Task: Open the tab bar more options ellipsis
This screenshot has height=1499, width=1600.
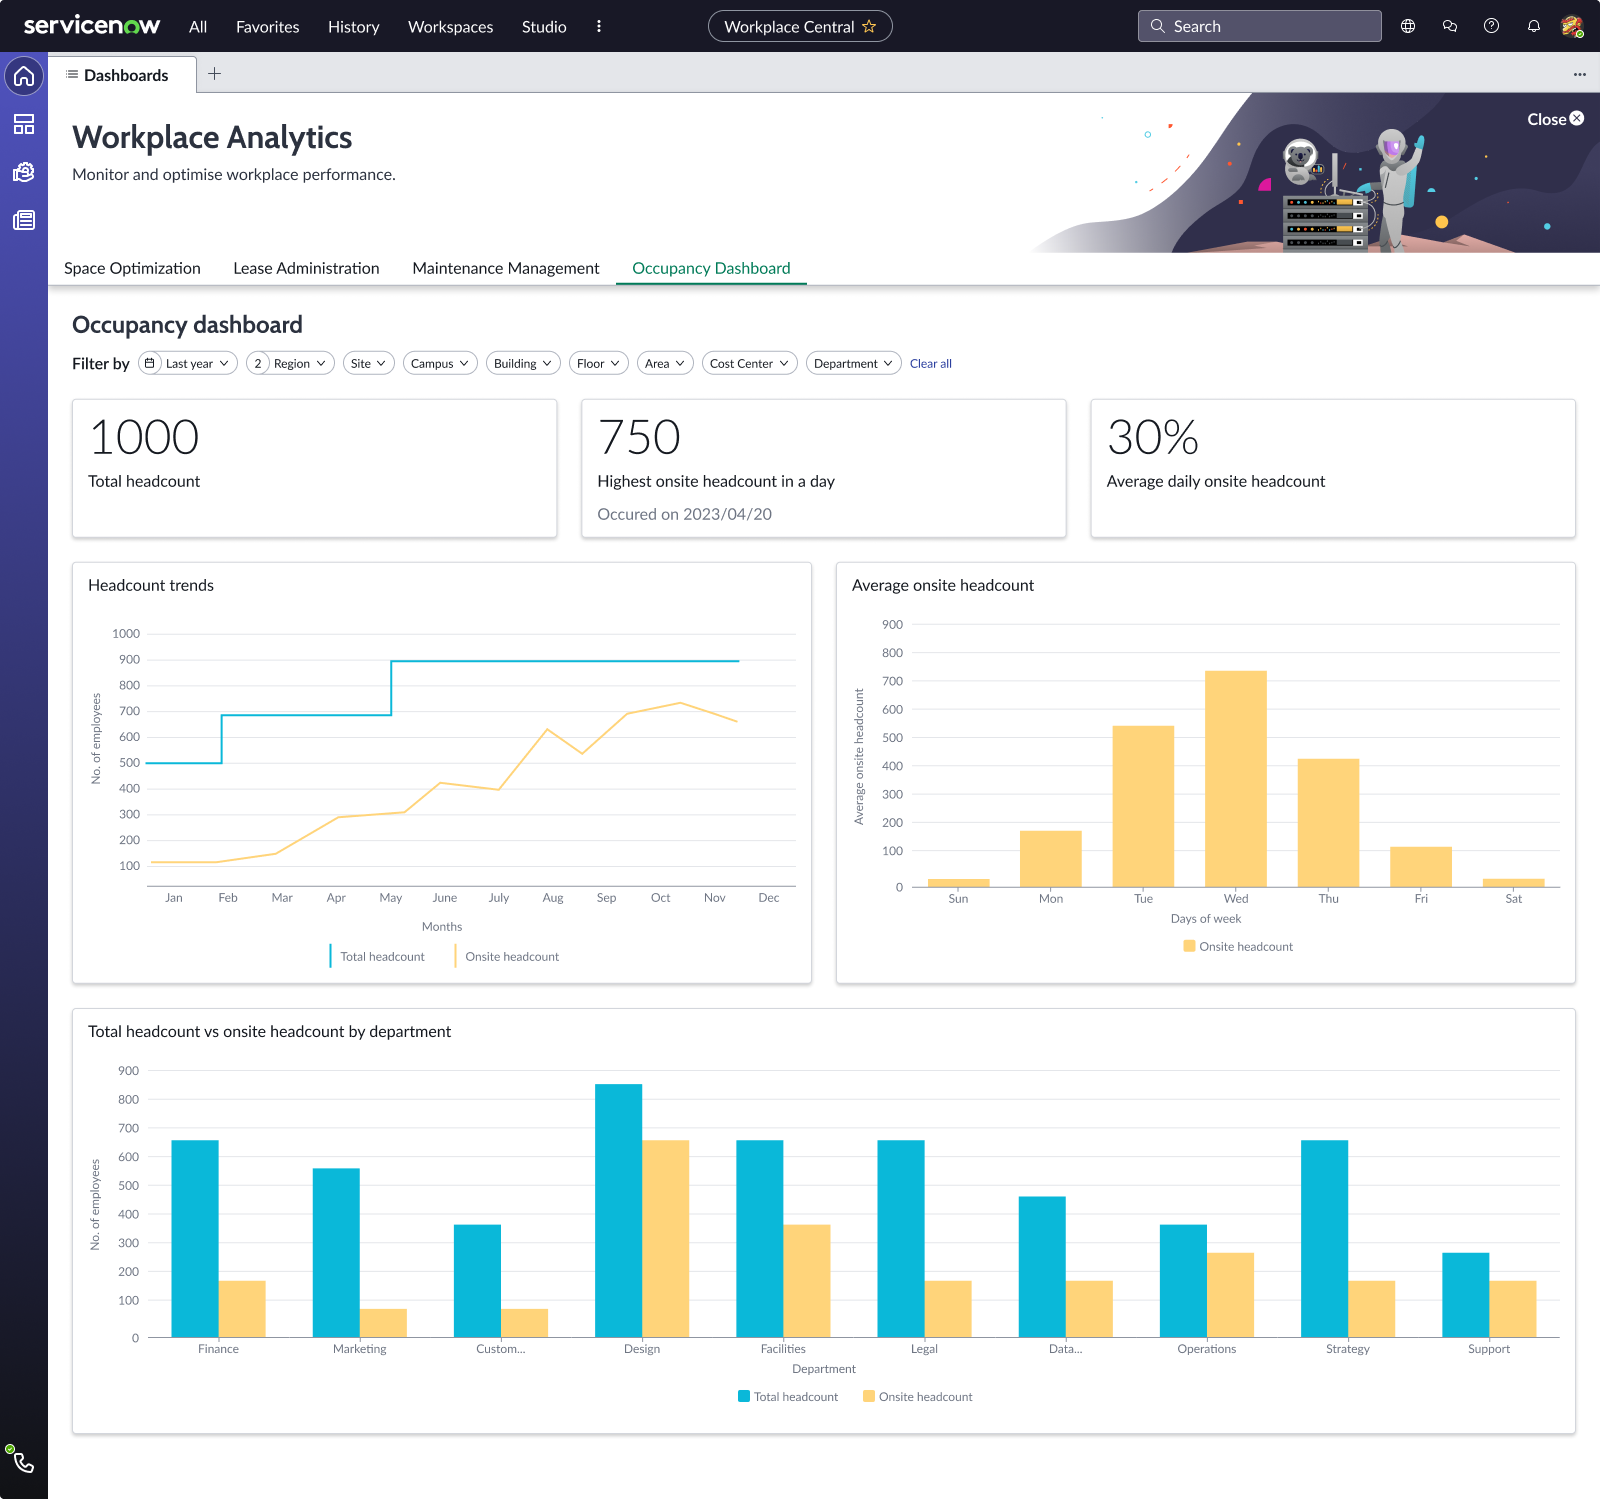Action: 1579,74
